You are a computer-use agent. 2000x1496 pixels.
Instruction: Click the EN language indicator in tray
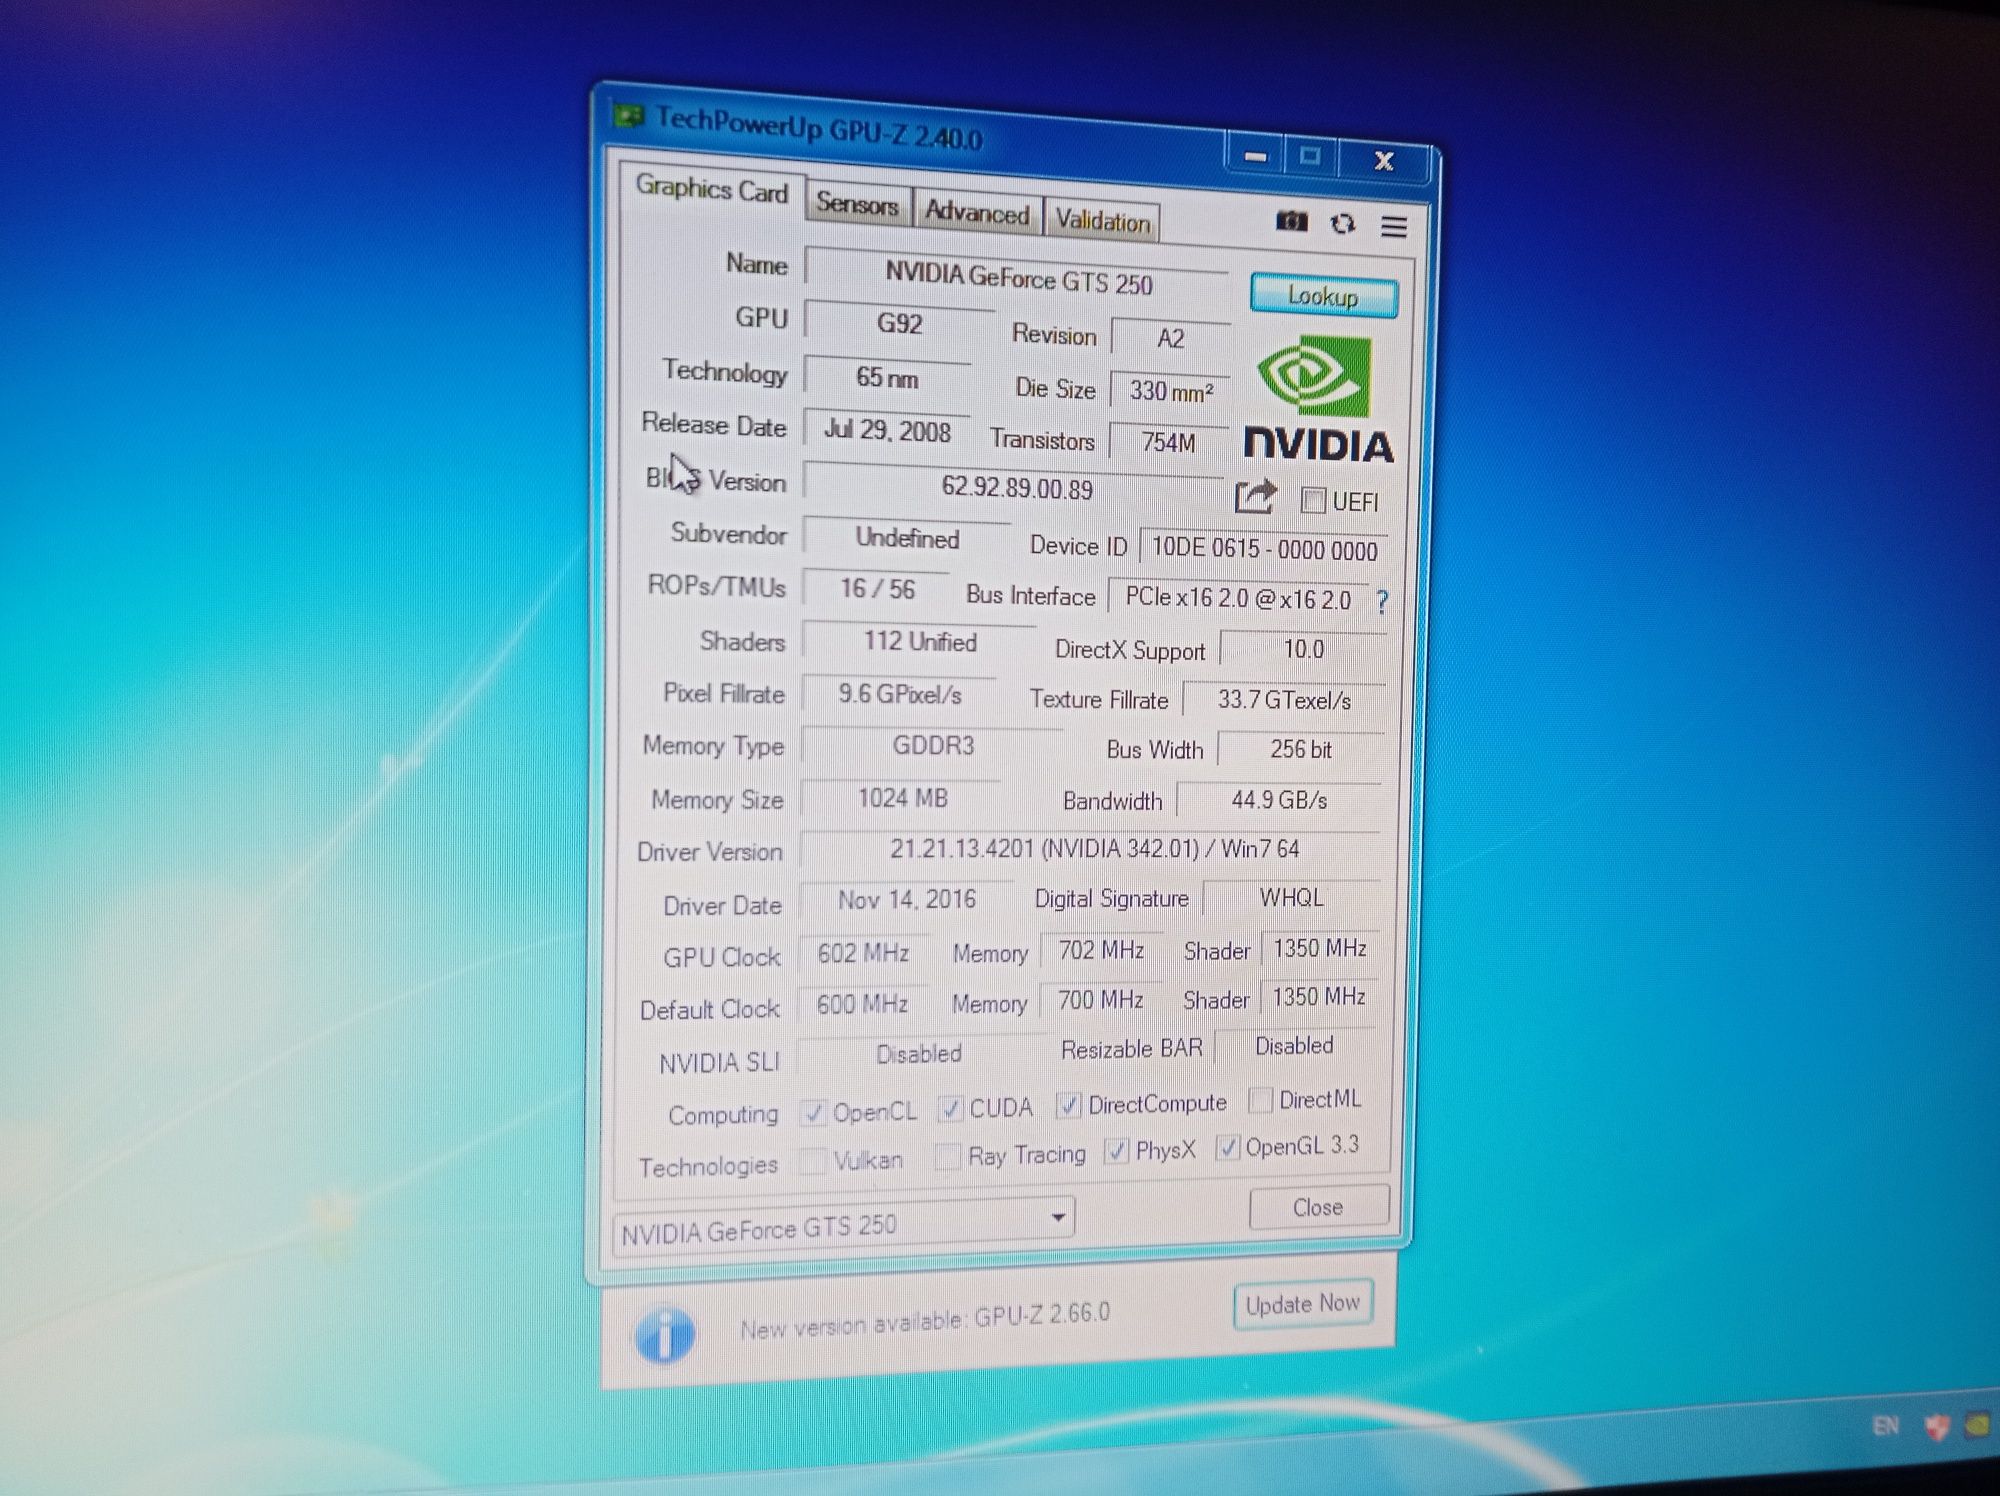[1885, 1425]
